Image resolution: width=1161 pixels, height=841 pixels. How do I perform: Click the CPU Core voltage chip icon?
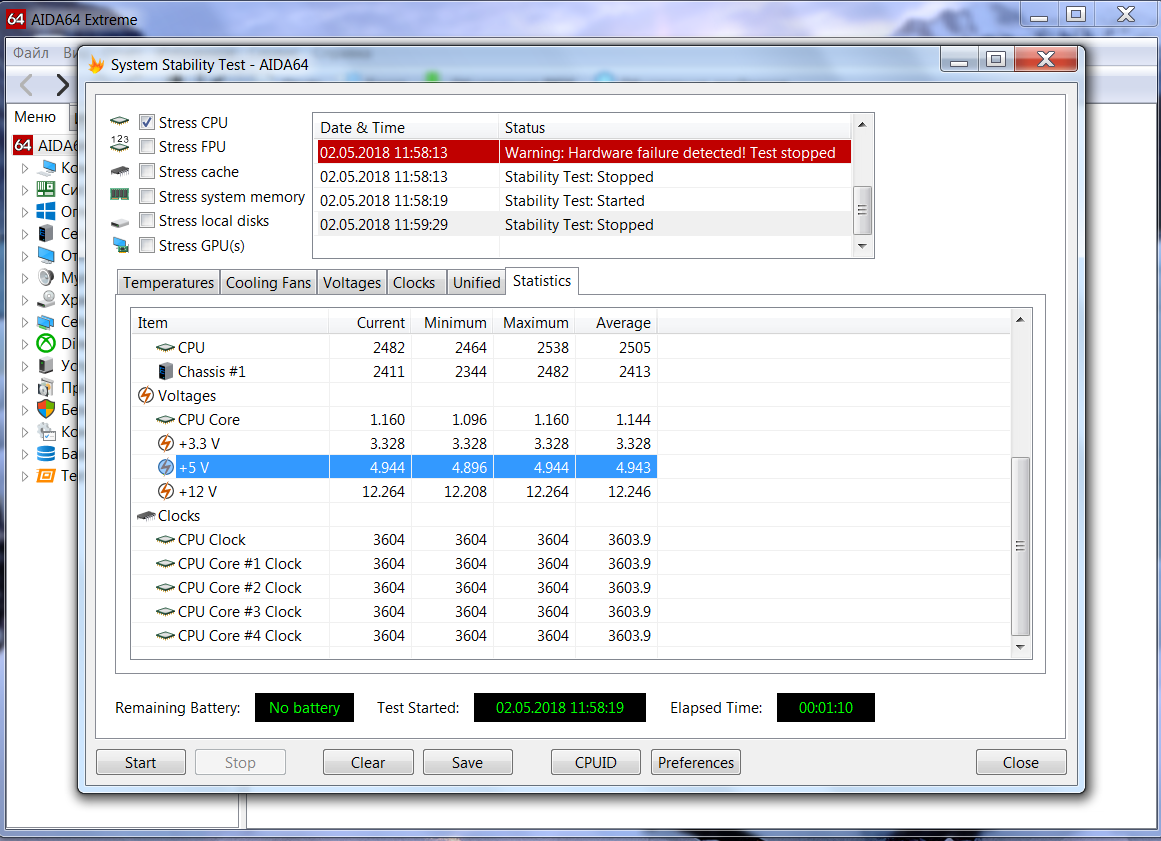click(x=165, y=420)
